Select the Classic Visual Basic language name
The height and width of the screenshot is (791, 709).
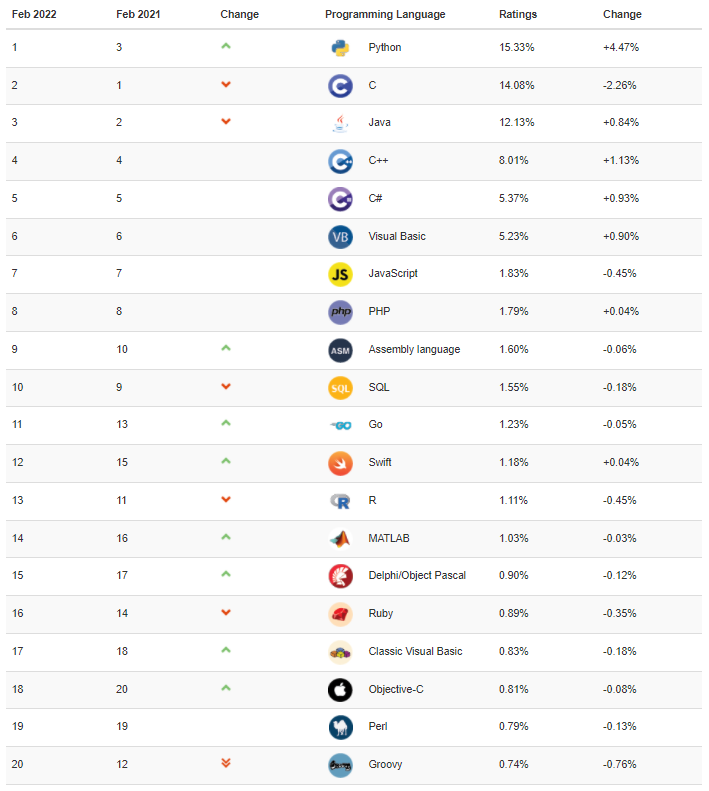[x=415, y=651]
